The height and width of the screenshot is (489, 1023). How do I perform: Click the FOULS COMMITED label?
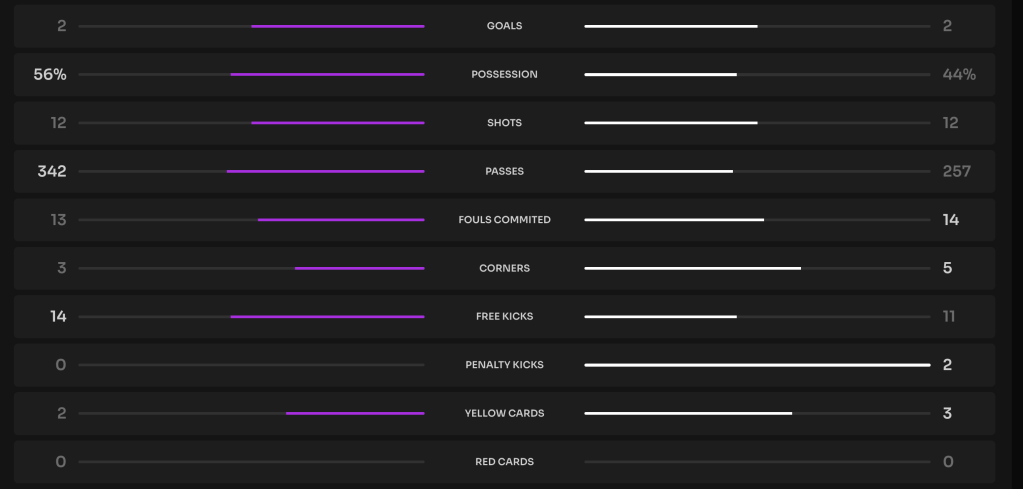[504, 220]
